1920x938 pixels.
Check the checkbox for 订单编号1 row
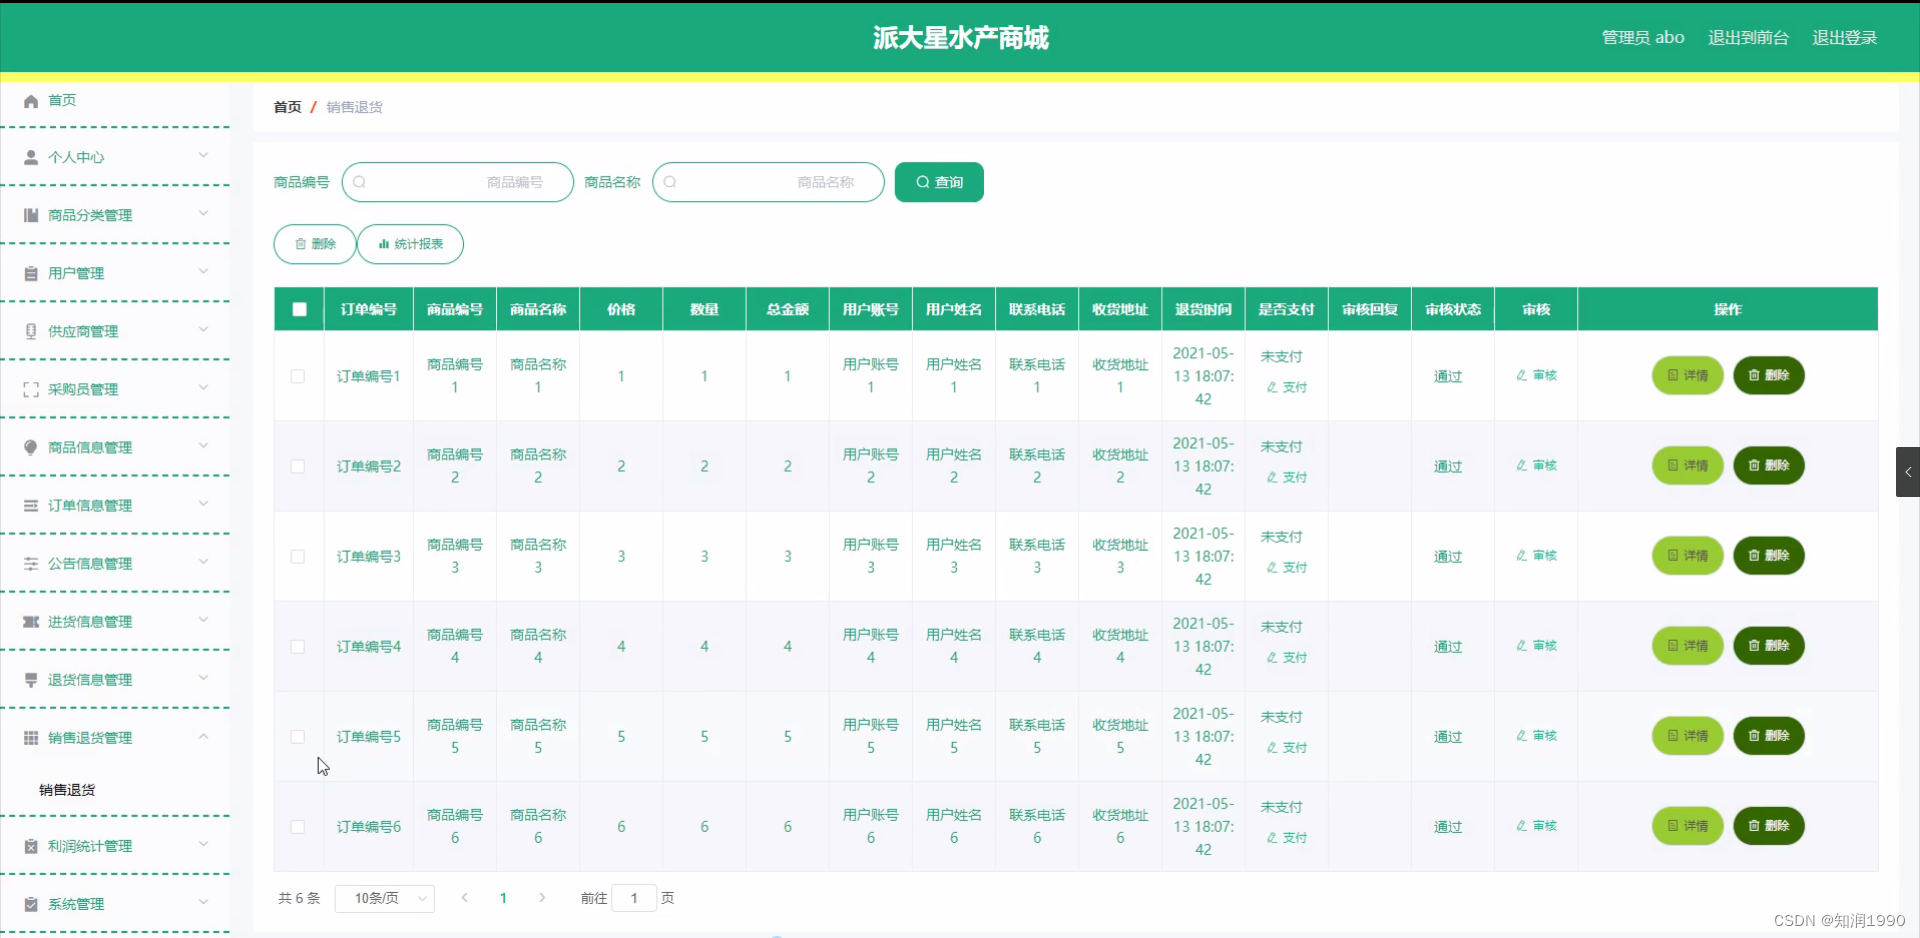[x=298, y=376]
